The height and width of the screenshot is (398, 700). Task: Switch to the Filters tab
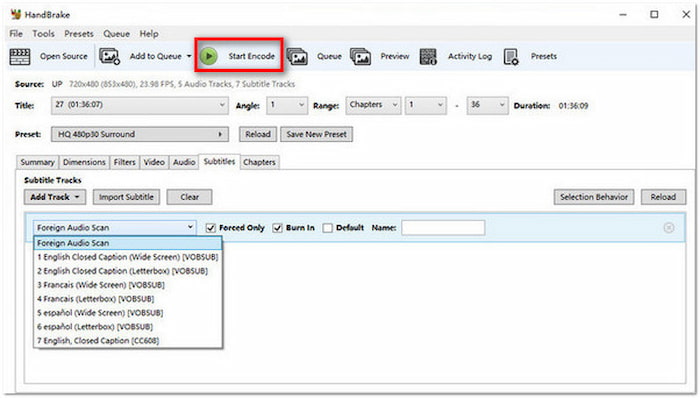pos(125,162)
